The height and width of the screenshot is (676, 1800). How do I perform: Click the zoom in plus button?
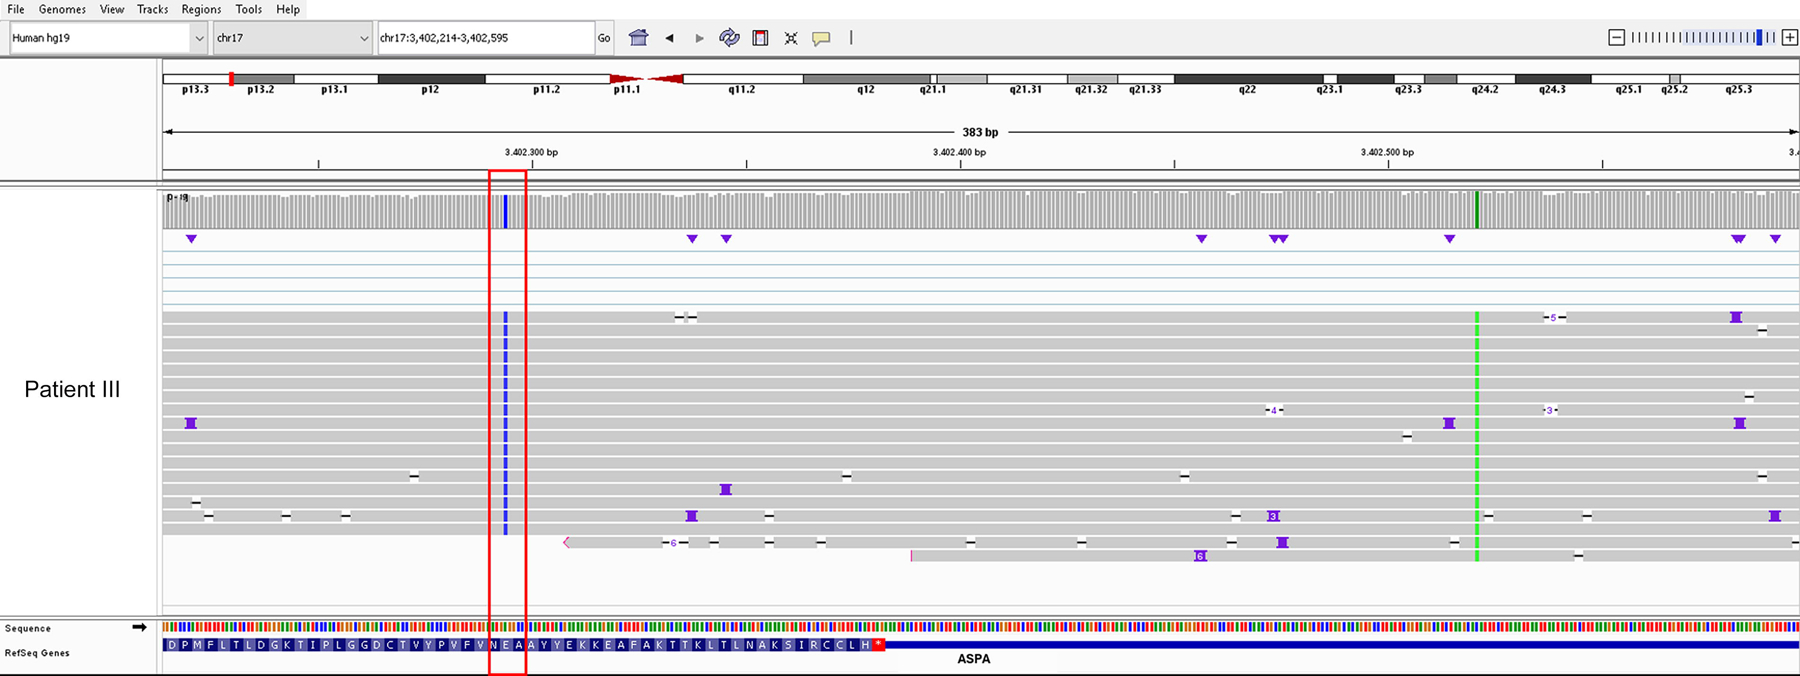pos(1790,38)
